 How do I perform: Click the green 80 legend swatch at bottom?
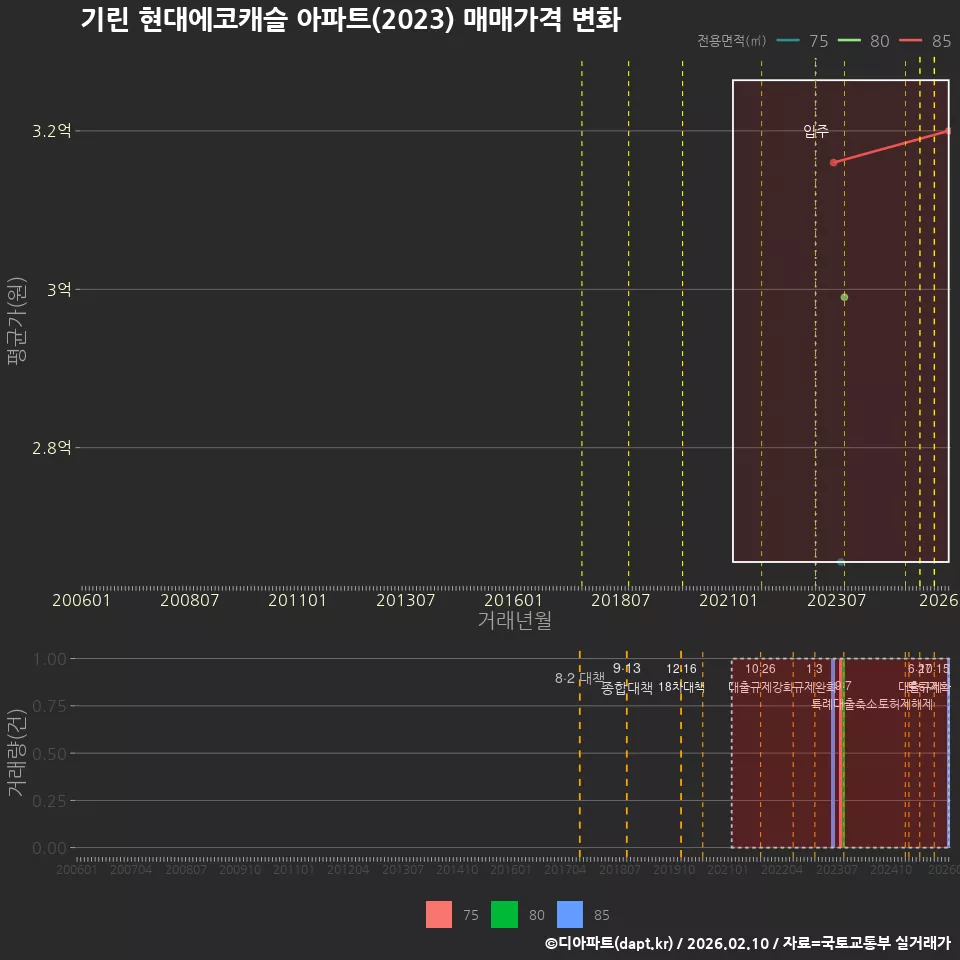(x=504, y=914)
